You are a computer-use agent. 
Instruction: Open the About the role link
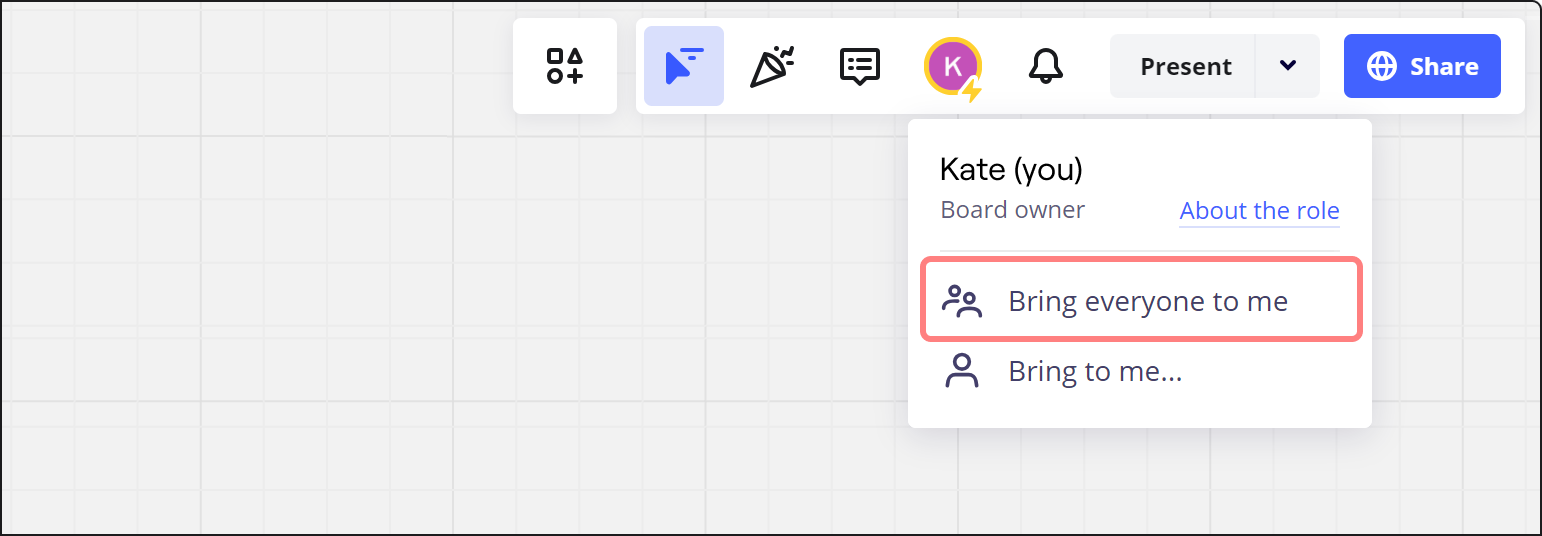(x=1259, y=211)
